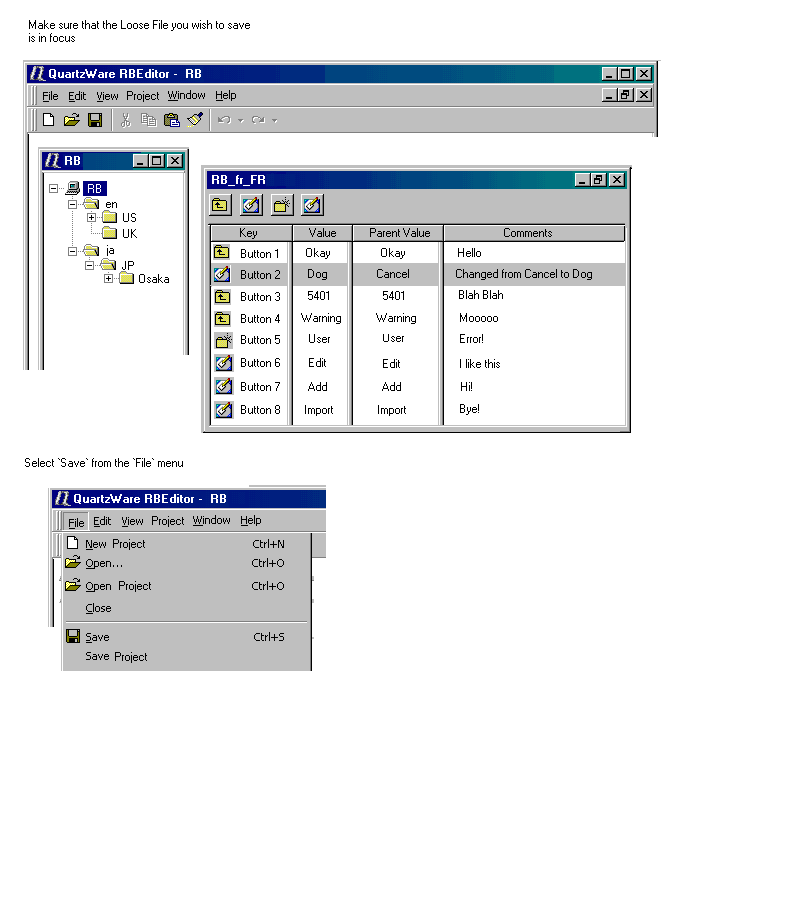The image size is (802, 915).
Task: Click second pencil icon in RB_fr_FR toolbar
Action: pyautogui.click(x=251, y=205)
